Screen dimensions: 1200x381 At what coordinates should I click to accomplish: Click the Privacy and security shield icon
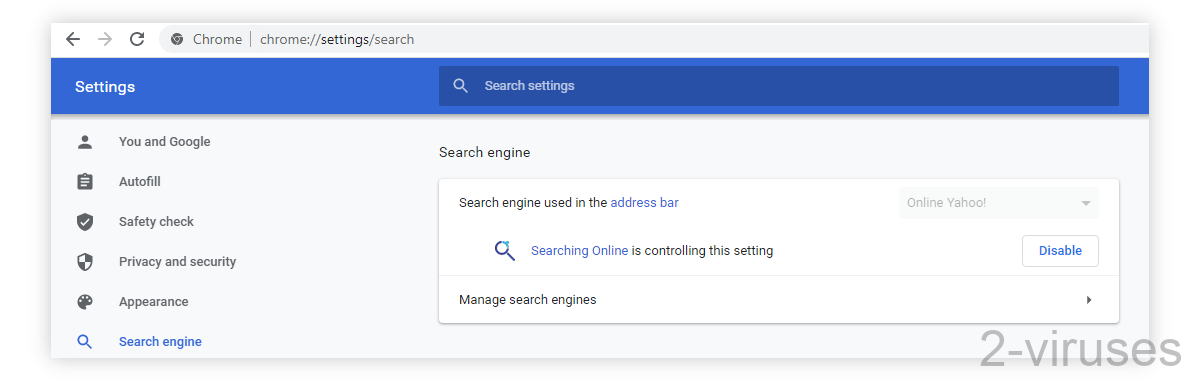(85, 262)
